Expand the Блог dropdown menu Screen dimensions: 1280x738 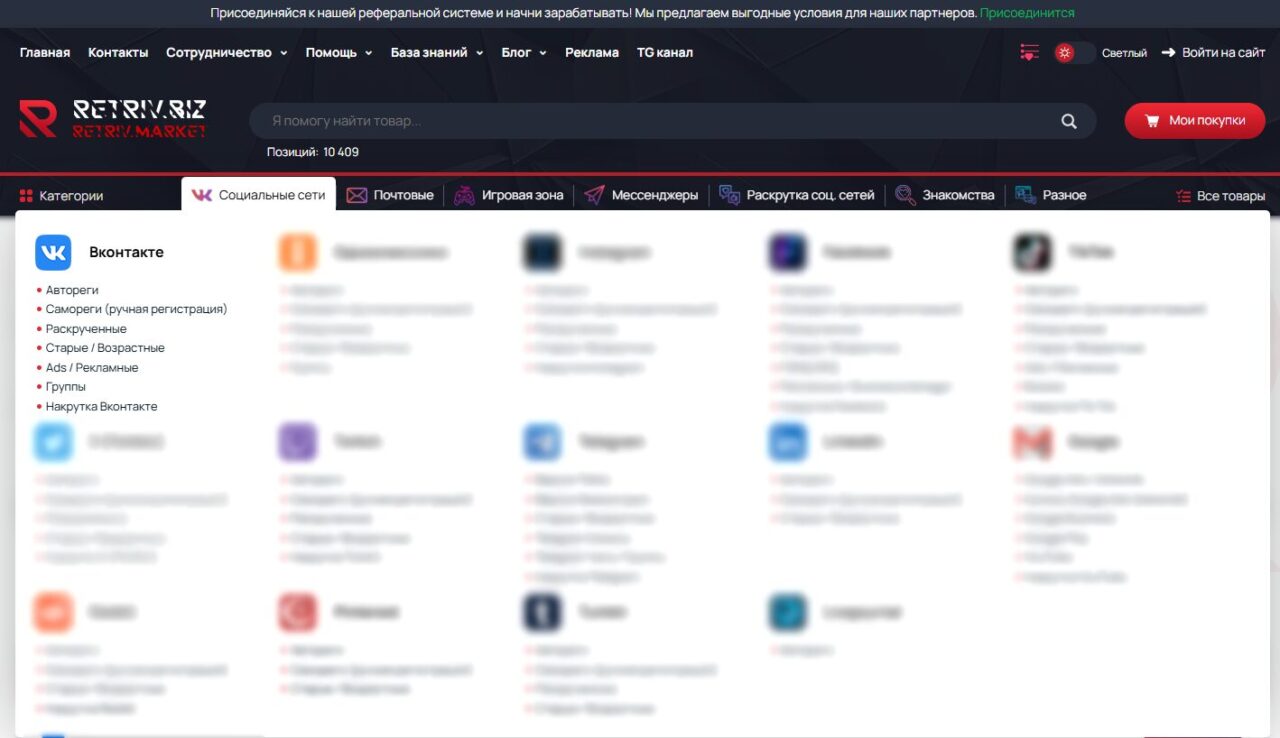524,53
